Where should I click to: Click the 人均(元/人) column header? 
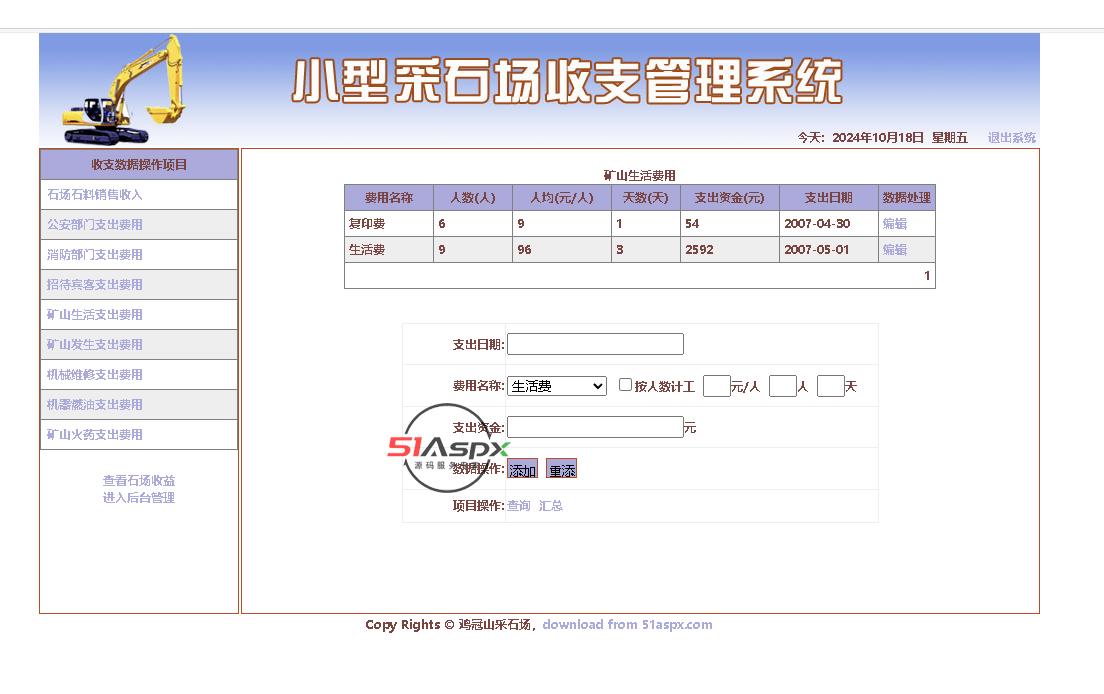tap(562, 198)
